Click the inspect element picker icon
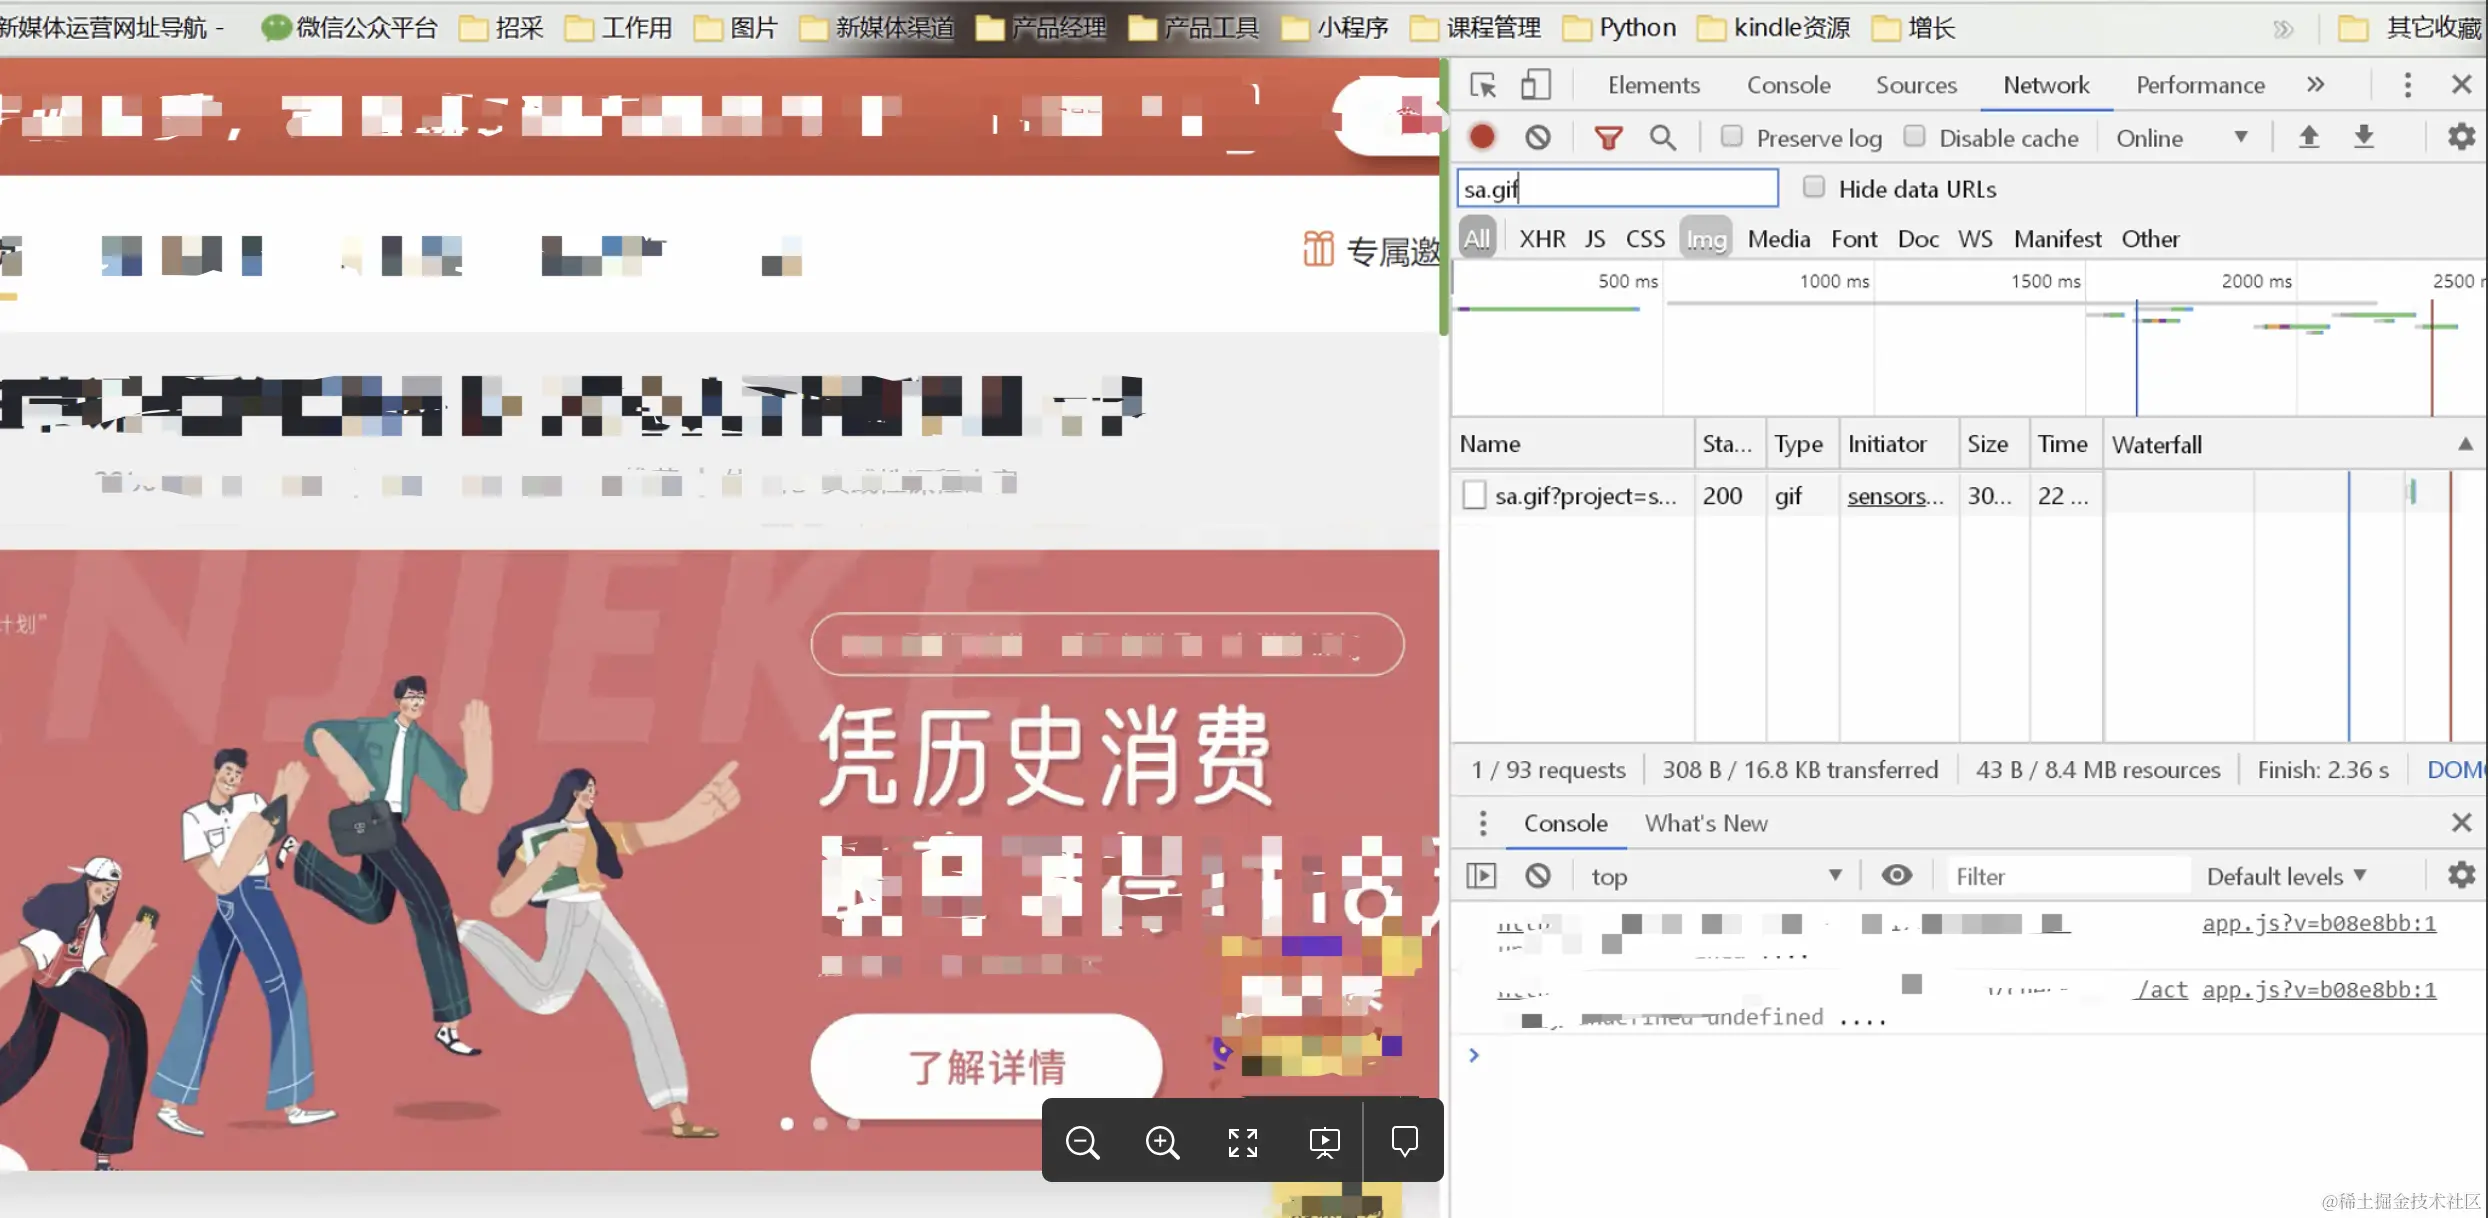Image resolution: width=2488 pixels, height=1218 pixels. click(x=1482, y=85)
